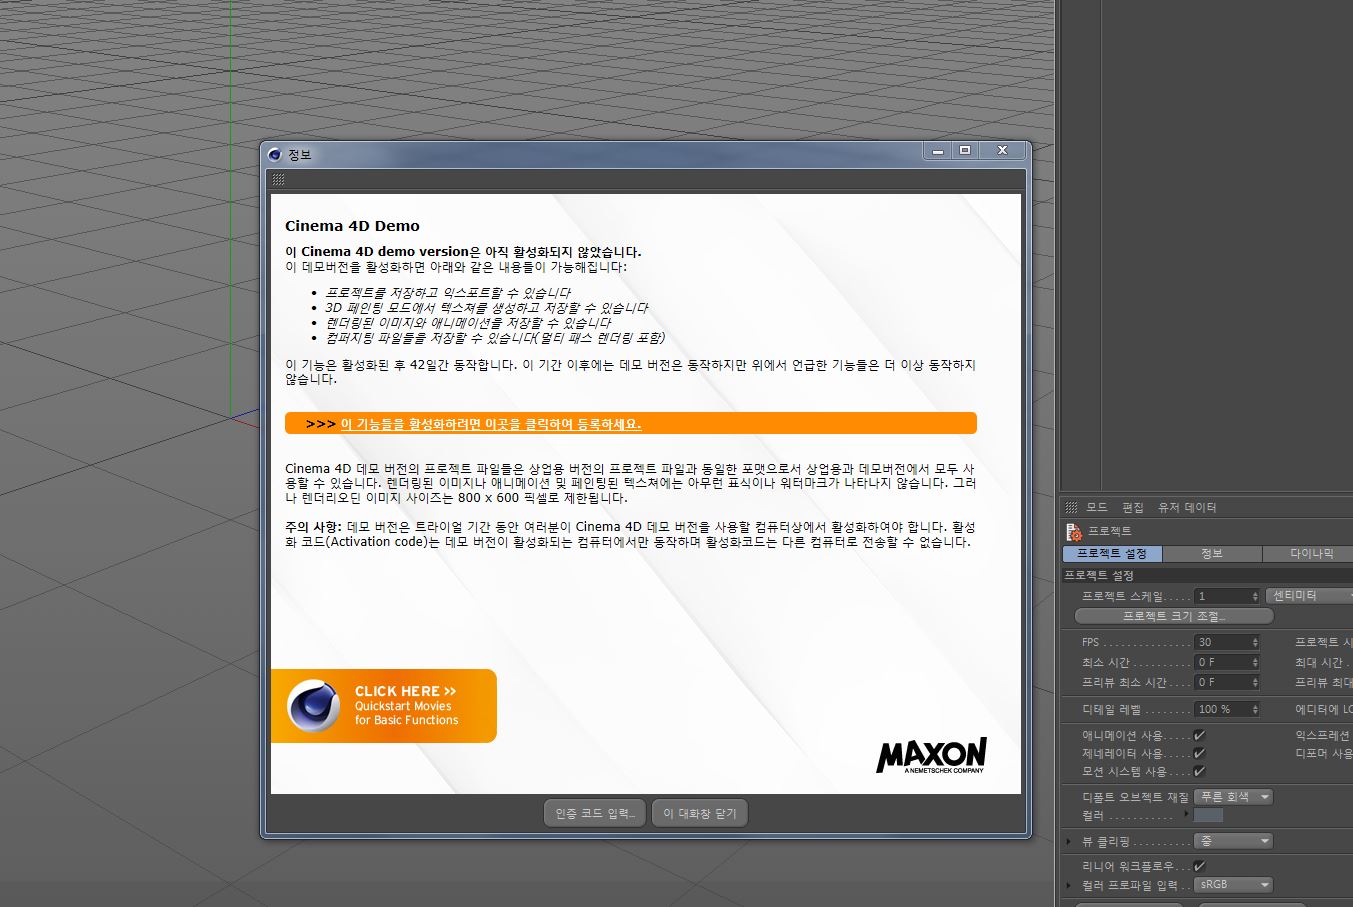Close the 정보 dialog with the X button
Viewport: 1353px width, 907px height.
[1002, 151]
